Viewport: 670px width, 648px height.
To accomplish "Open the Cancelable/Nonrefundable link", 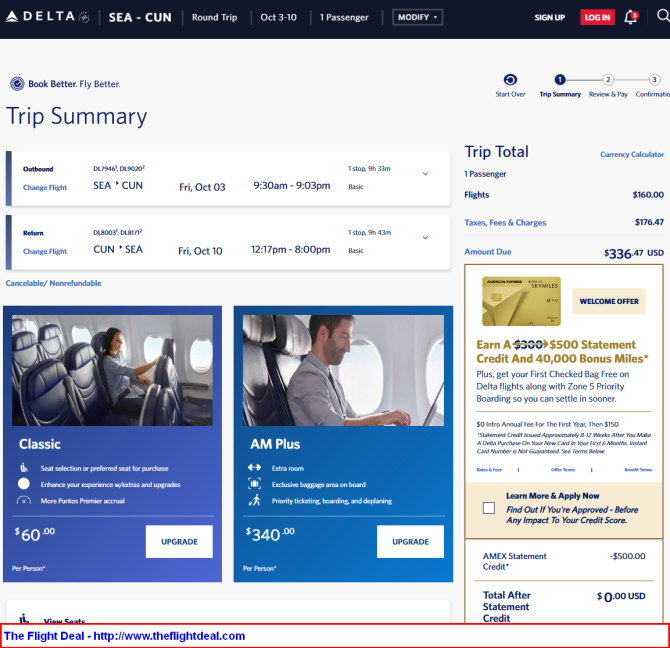I will (x=53, y=283).
